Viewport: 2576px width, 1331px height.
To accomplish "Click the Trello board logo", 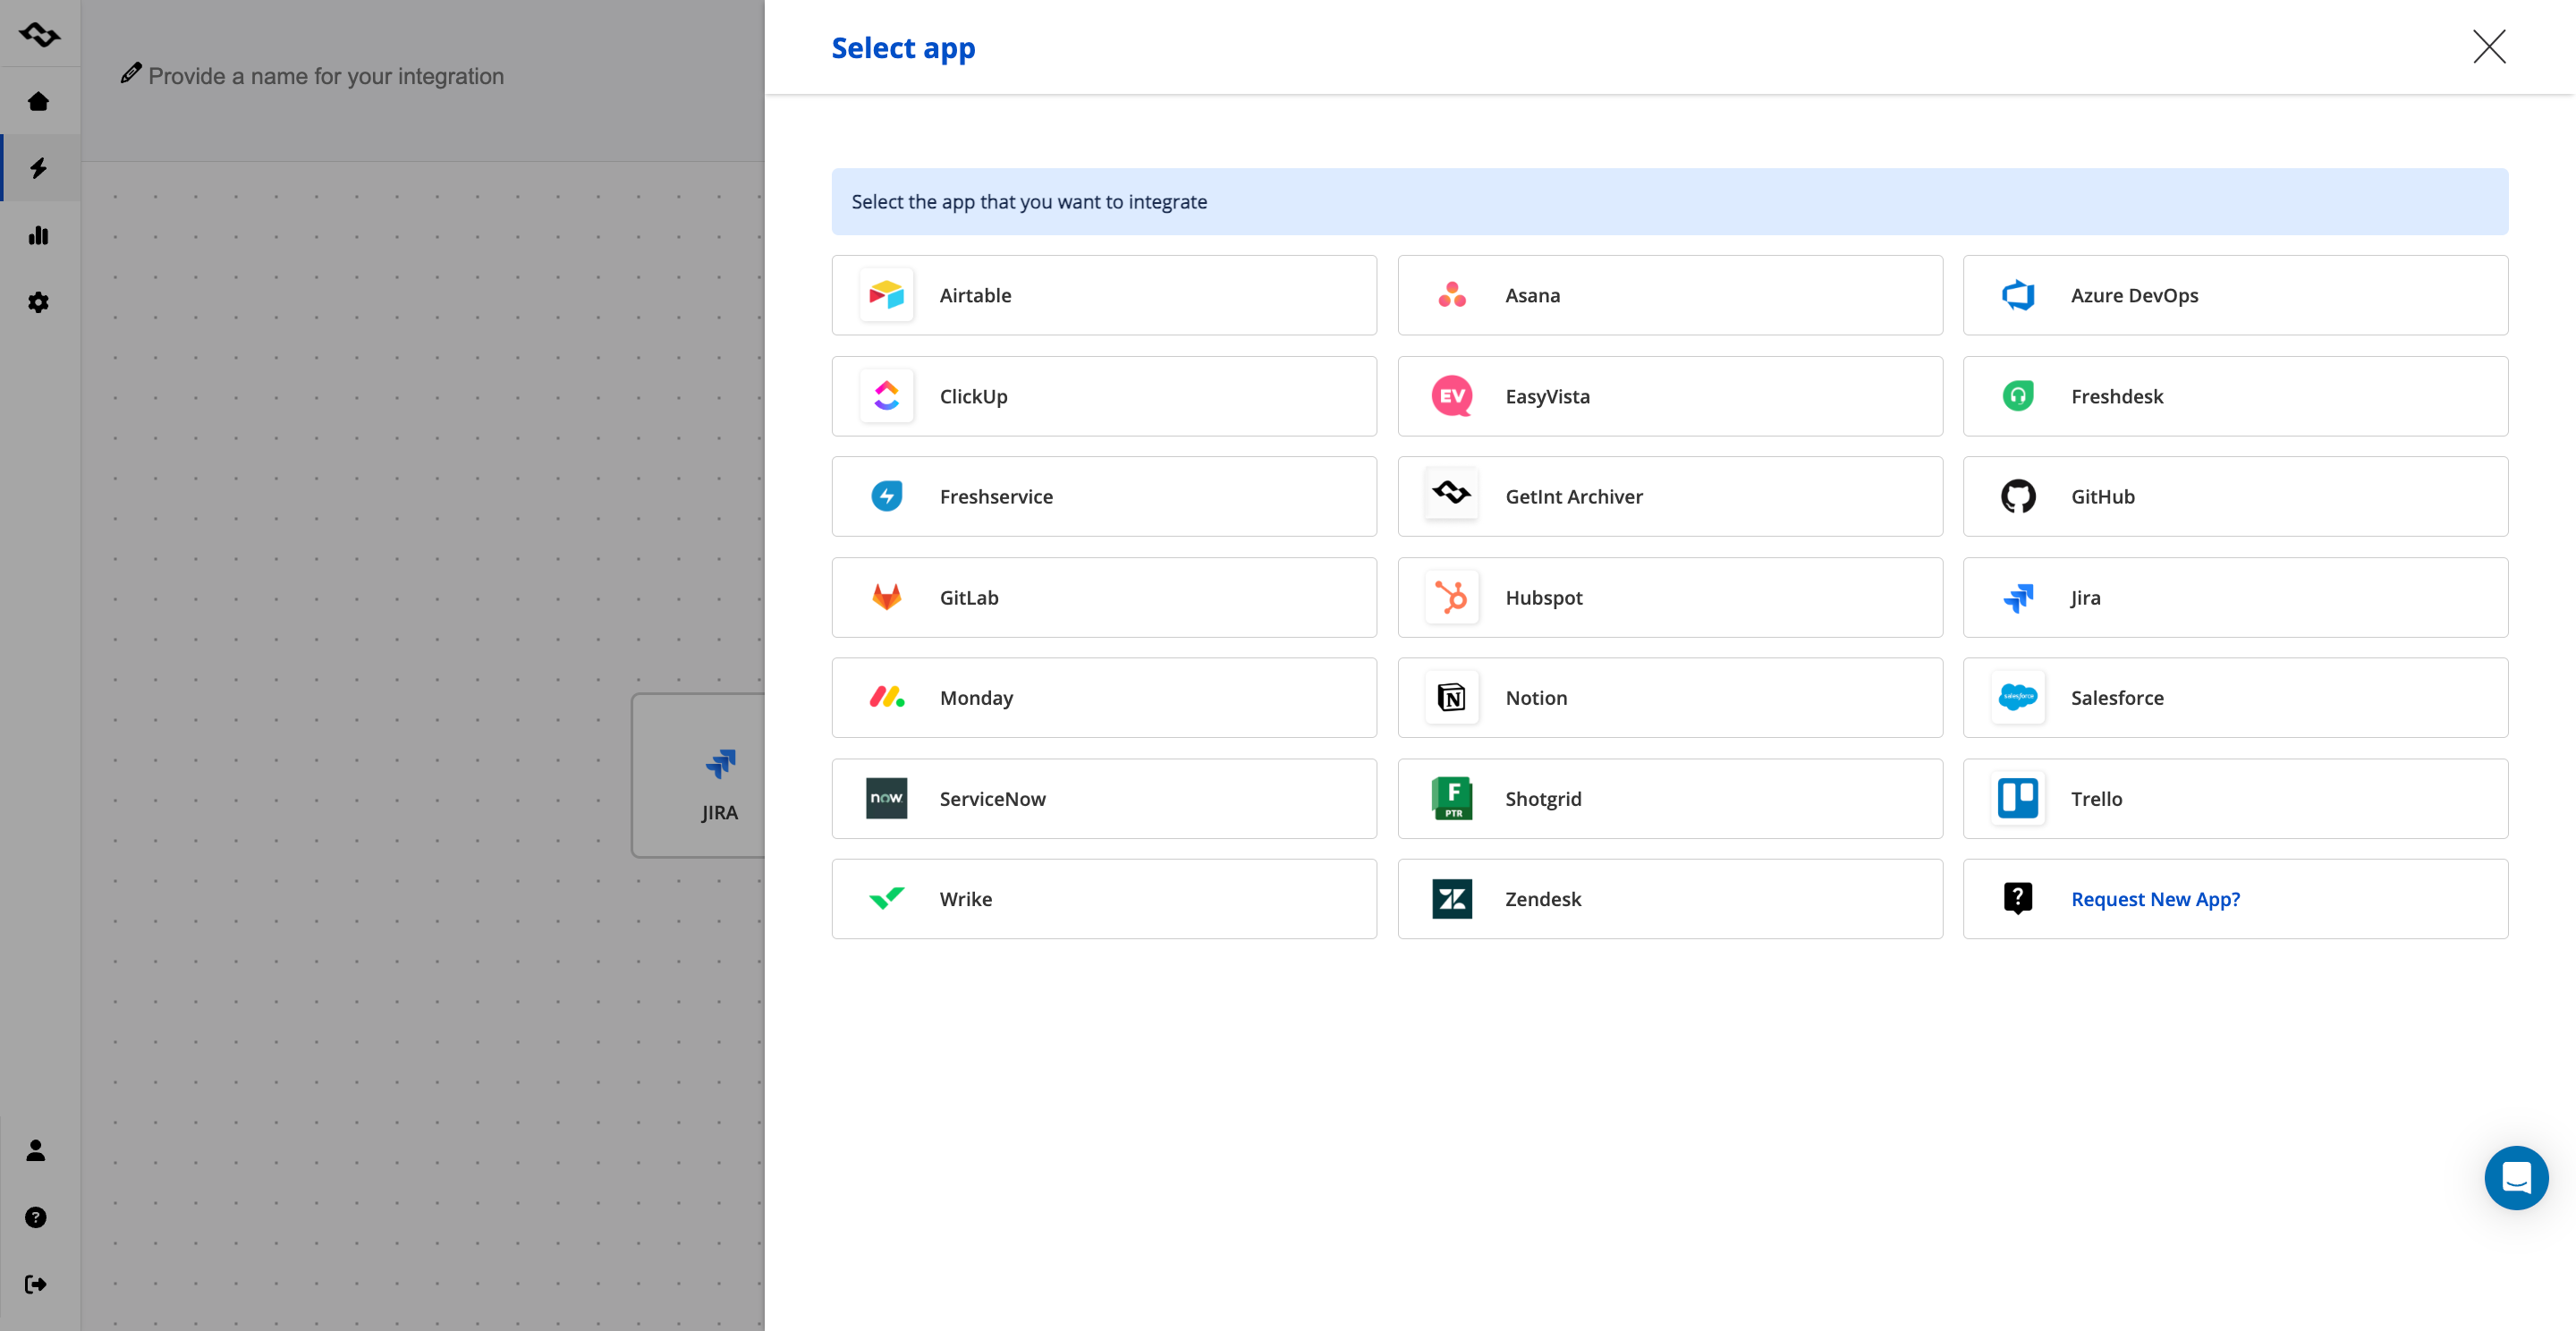I will click(x=2018, y=798).
